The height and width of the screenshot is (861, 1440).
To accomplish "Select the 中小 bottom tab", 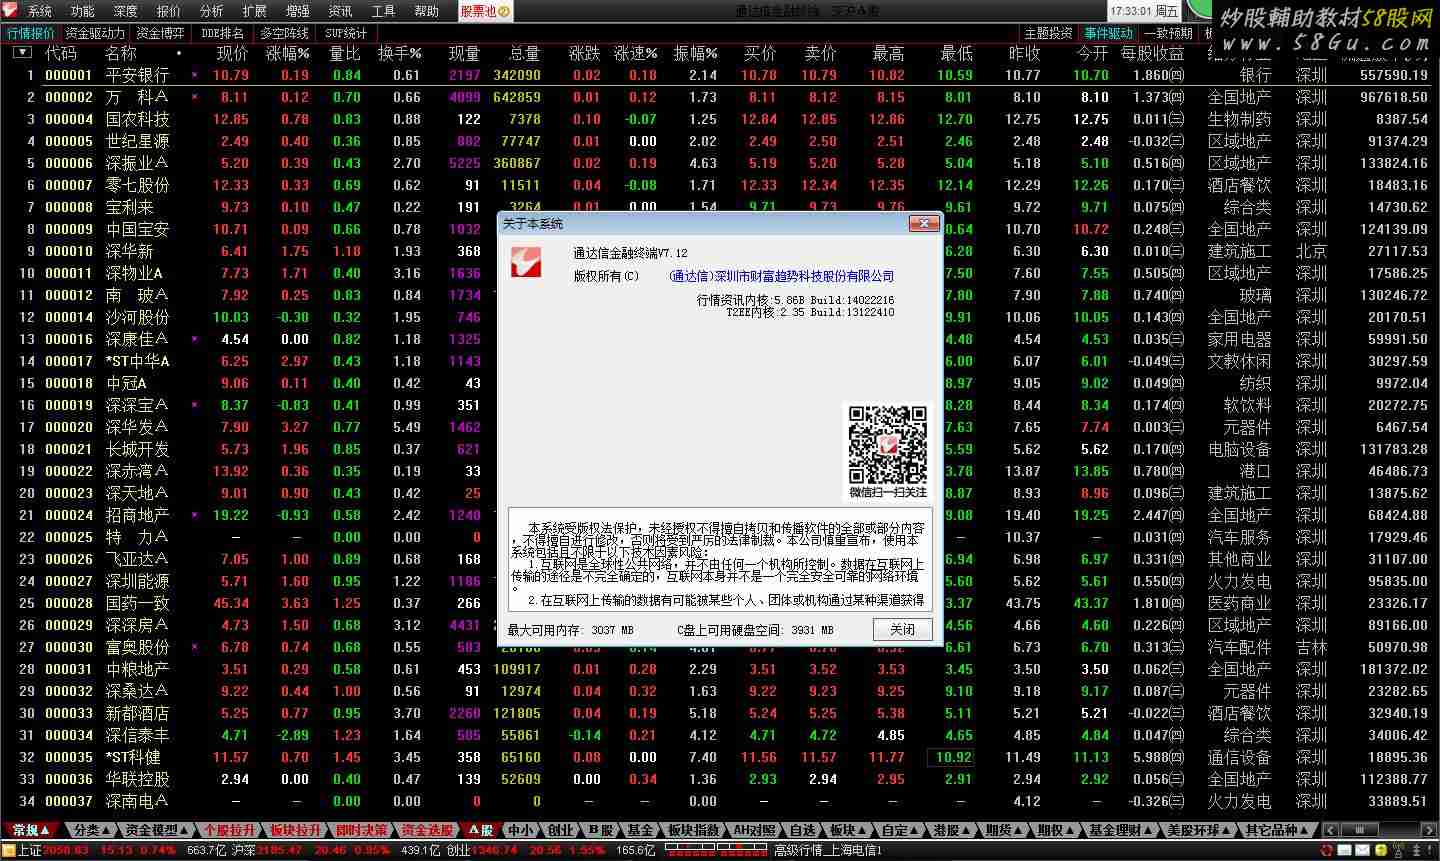I will (520, 830).
